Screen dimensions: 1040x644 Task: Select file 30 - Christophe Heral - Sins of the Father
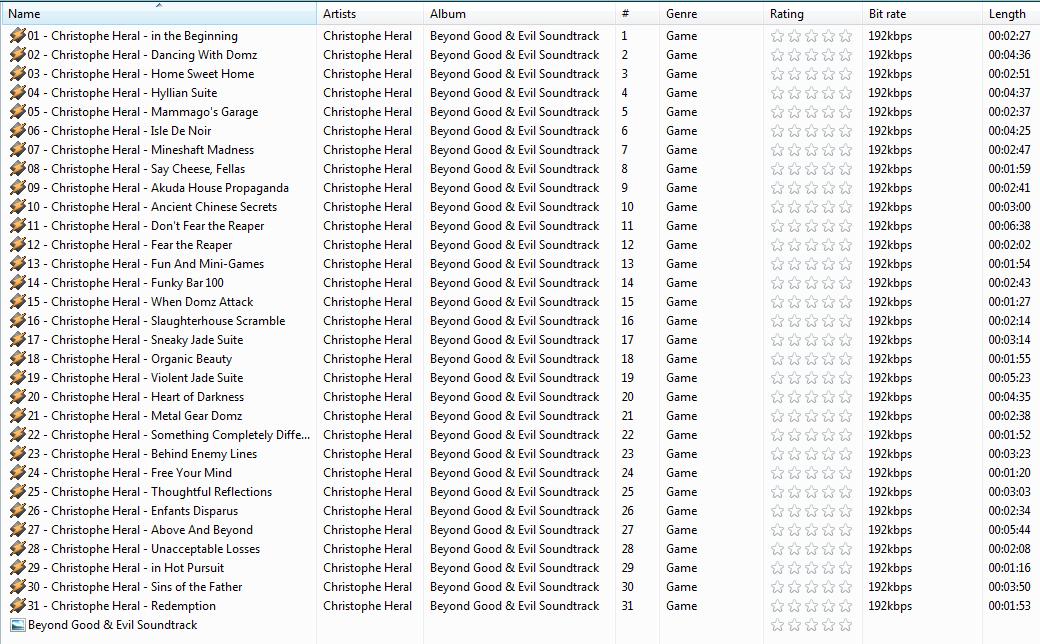(x=135, y=587)
